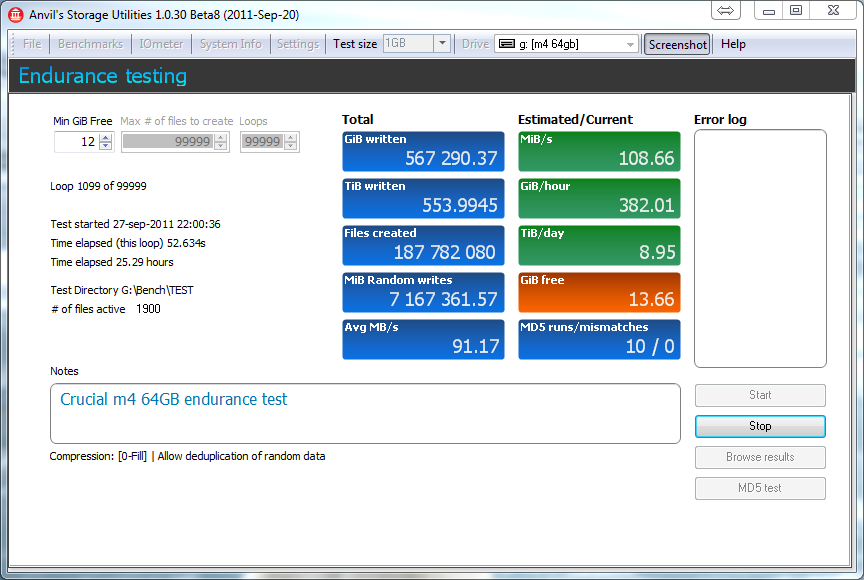Click 'Time elapsed (this loop) 52.634s' text
The height and width of the screenshot is (580, 864).
[128, 243]
